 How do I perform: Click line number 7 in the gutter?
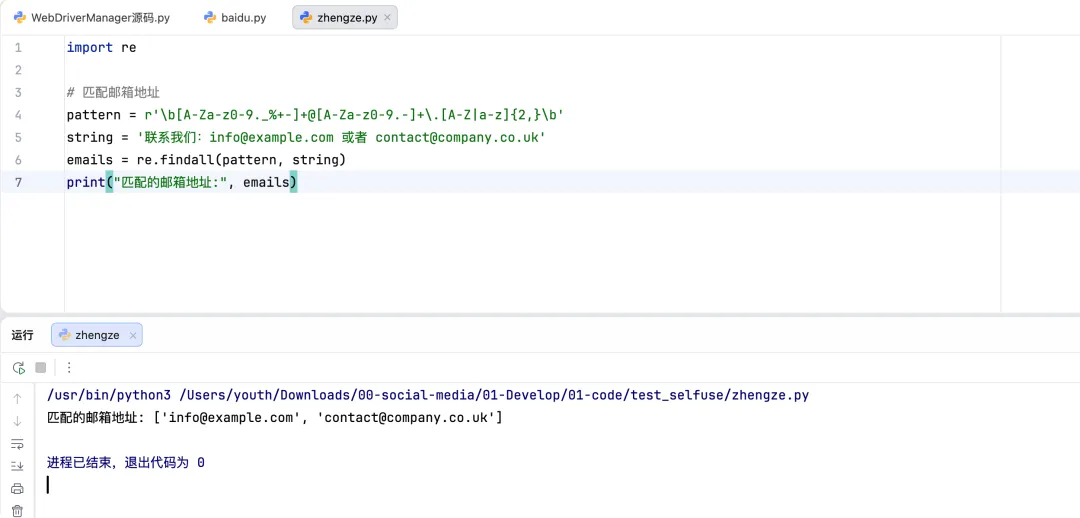click(18, 183)
